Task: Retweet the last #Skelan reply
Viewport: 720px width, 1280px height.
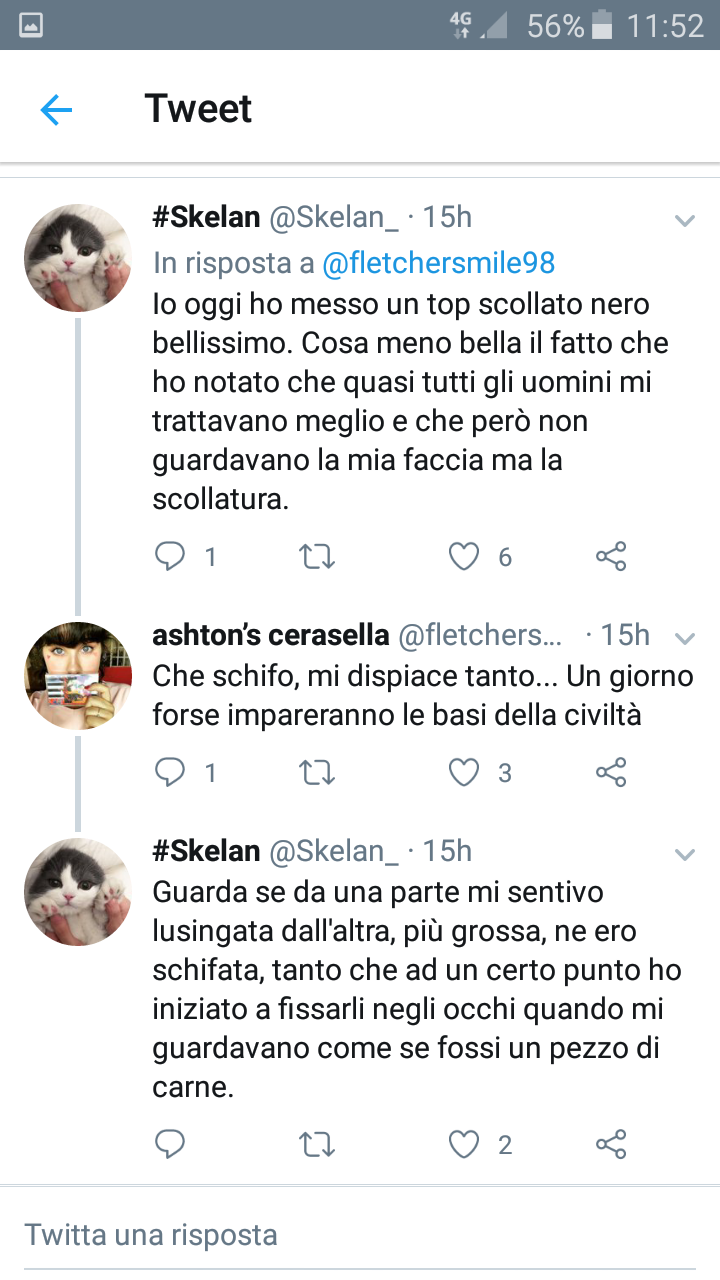Action: 317,1144
